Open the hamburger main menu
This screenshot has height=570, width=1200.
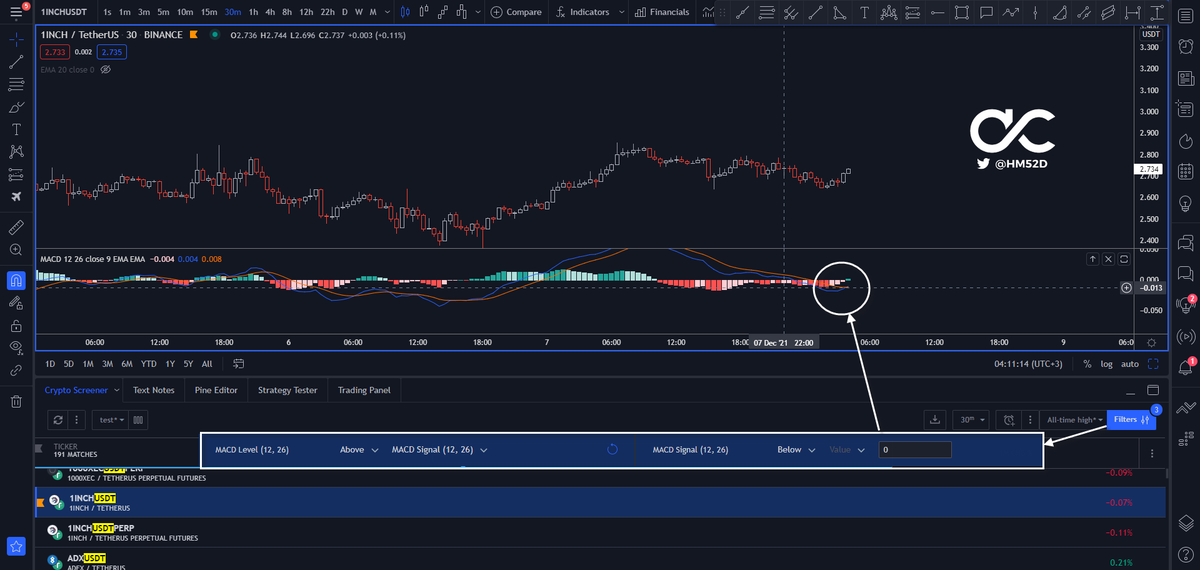click(16, 12)
